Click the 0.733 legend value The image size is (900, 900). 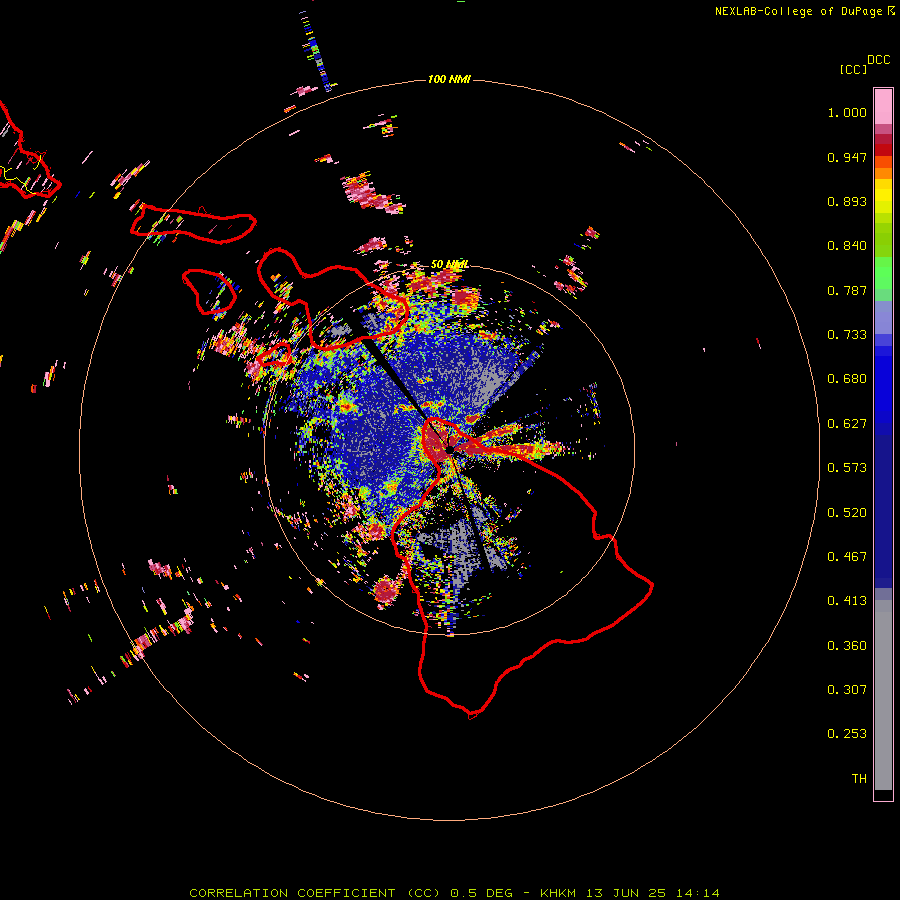click(847, 335)
